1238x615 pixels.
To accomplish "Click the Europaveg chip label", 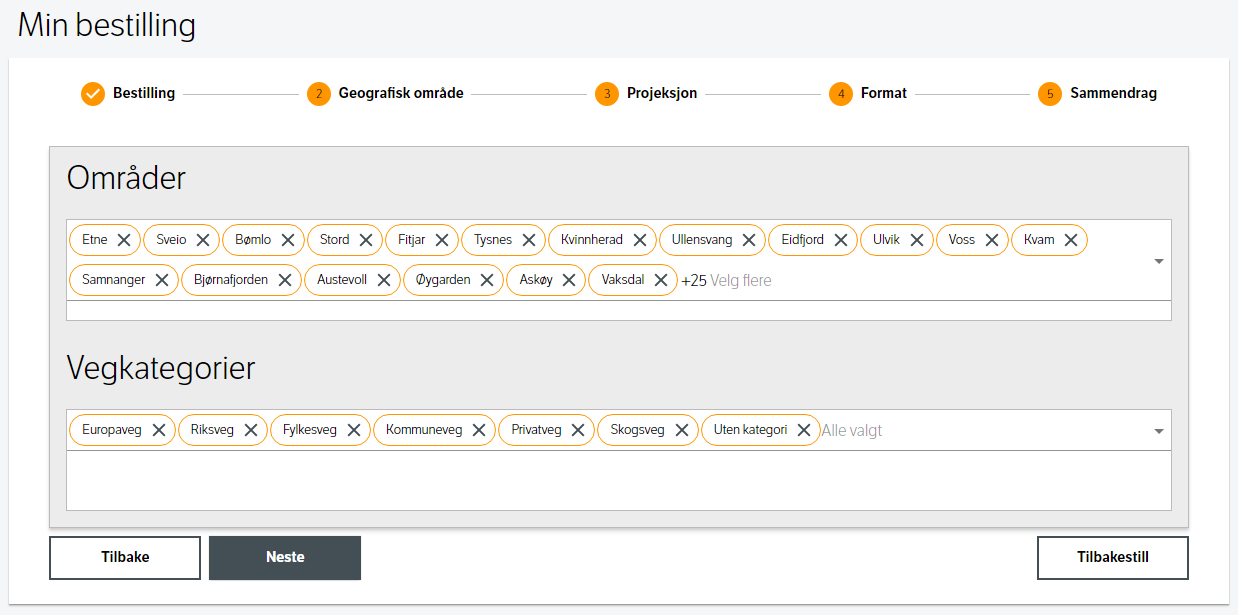I will [x=112, y=430].
